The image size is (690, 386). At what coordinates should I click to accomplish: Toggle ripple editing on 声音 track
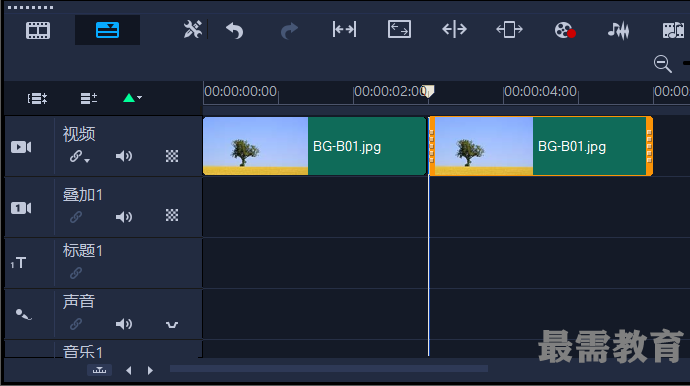[x=76, y=324]
